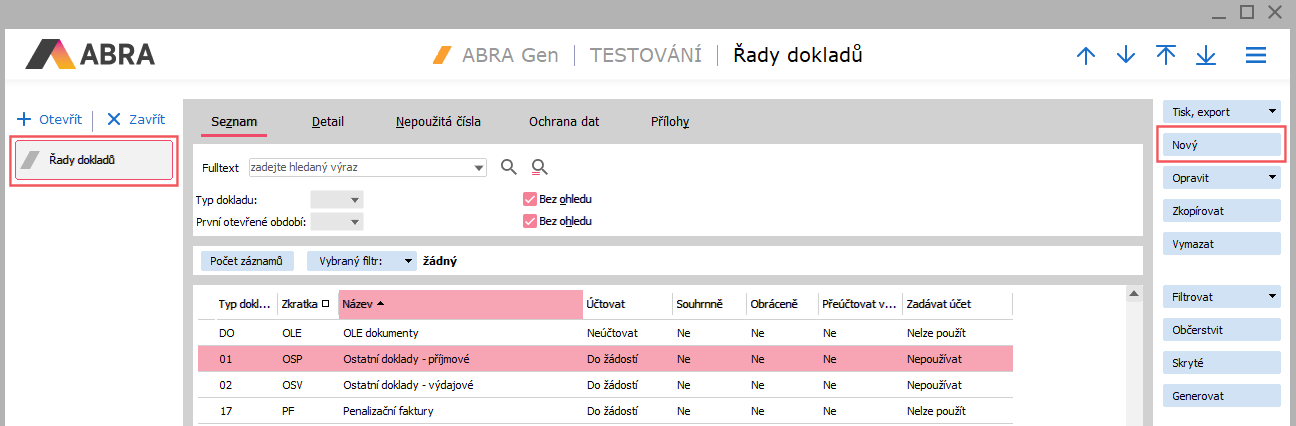Click the Zkratka column header checkbox
Image resolution: width=1296 pixels, height=426 pixels.
point(325,304)
